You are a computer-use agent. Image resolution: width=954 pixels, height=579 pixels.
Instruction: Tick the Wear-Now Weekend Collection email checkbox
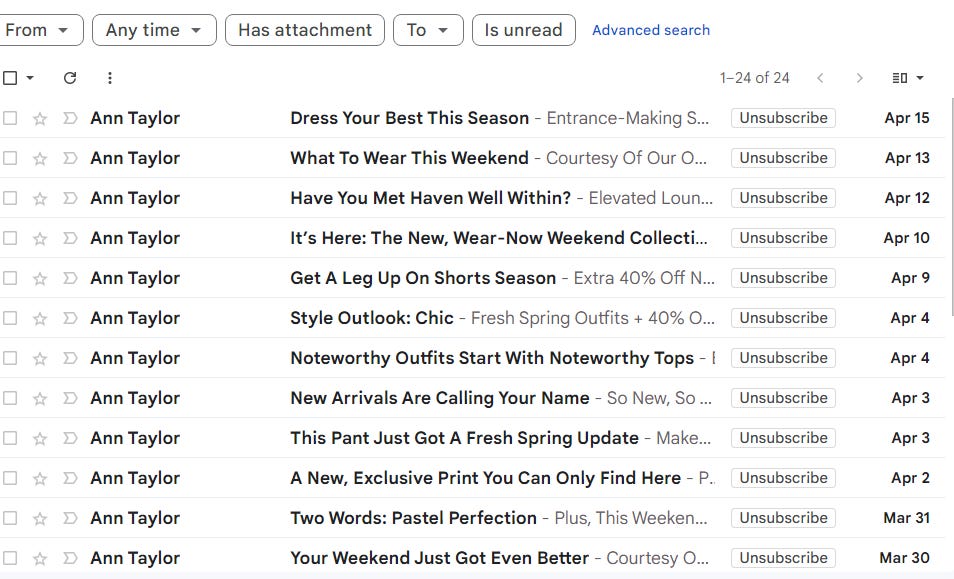(x=10, y=238)
